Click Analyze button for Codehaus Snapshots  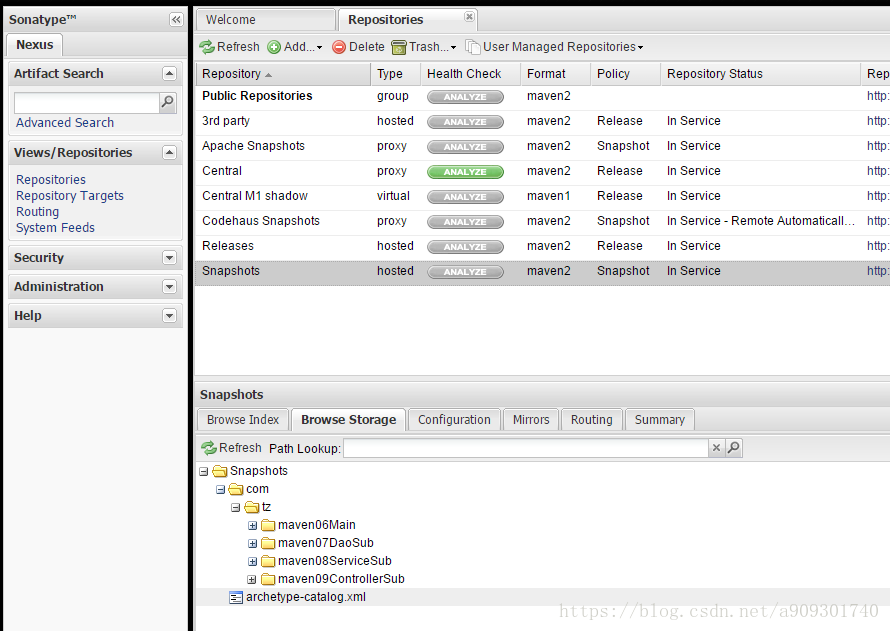[x=465, y=222]
